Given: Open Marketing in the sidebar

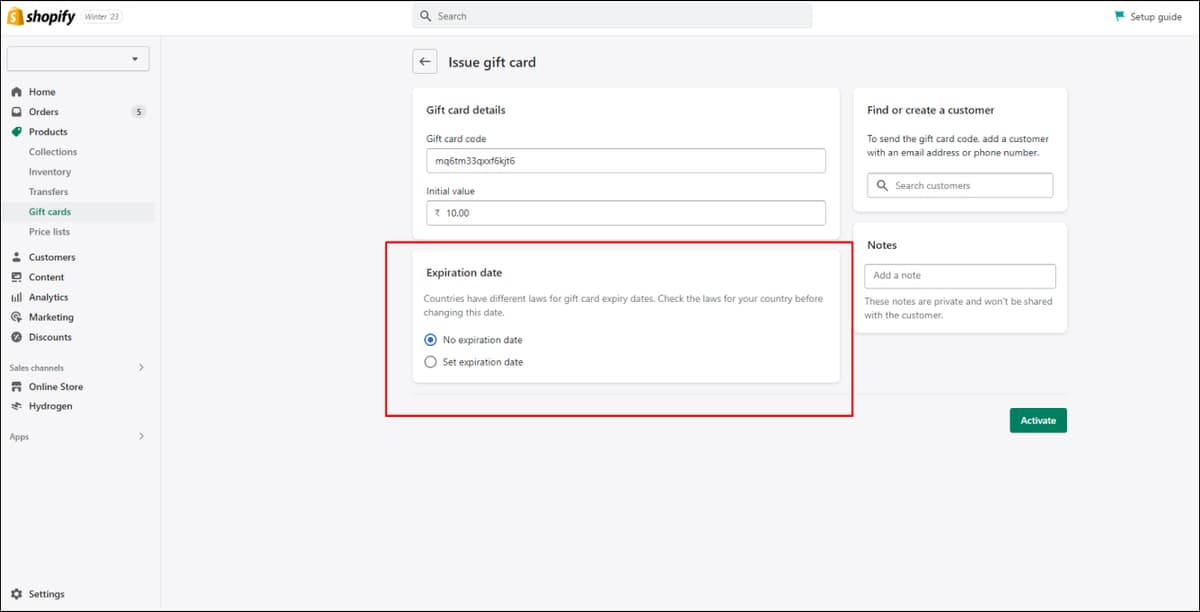Looking at the screenshot, I should 51,317.
